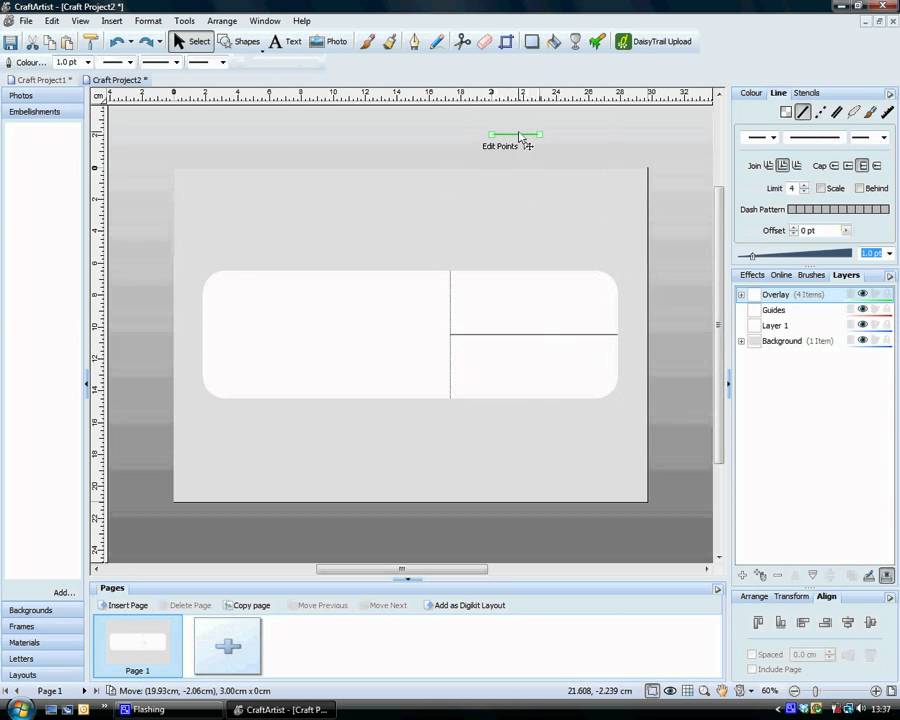Click the line width slider
Screen dimensions: 900x720
pos(794,253)
